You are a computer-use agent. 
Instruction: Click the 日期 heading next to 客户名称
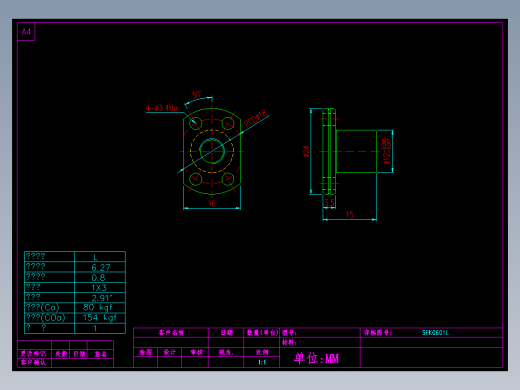click(227, 333)
